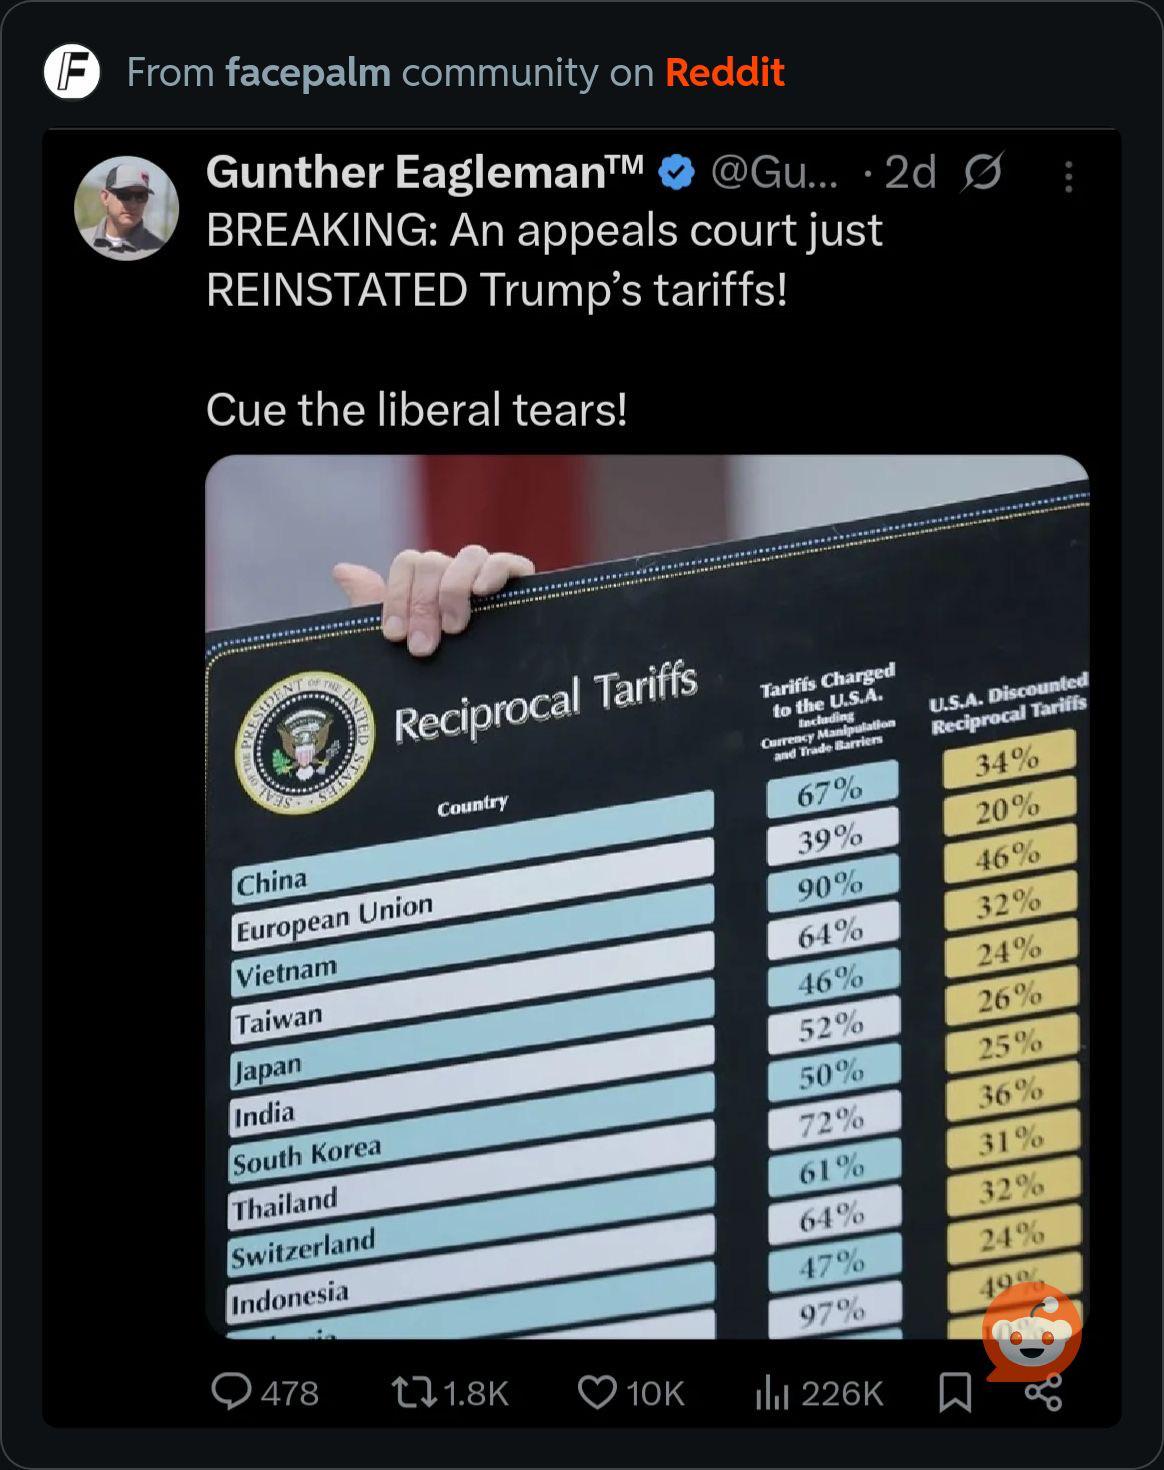Click the tweet text about tariffs
1164x1470 pixels.
[545, 320]
